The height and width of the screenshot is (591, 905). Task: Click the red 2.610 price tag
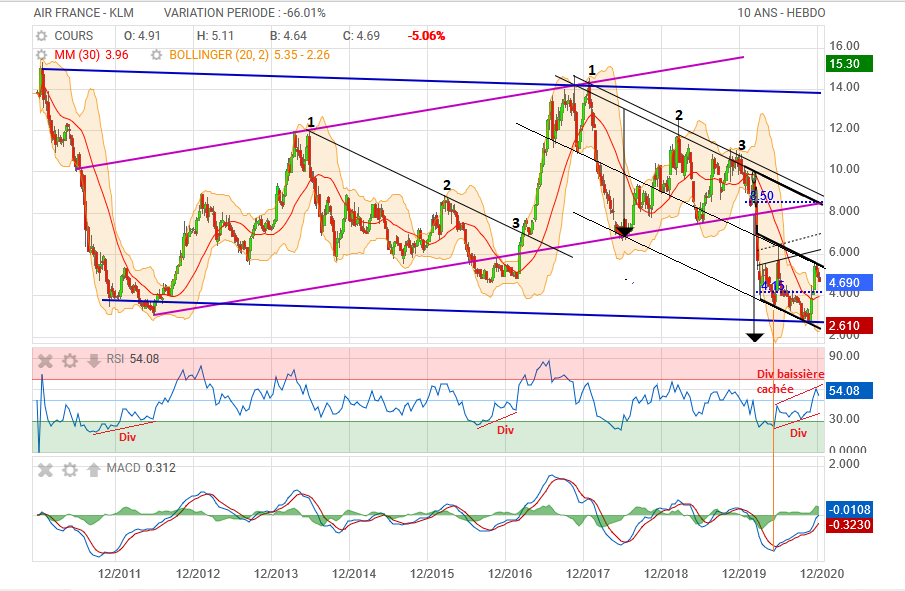click(849, 326)
